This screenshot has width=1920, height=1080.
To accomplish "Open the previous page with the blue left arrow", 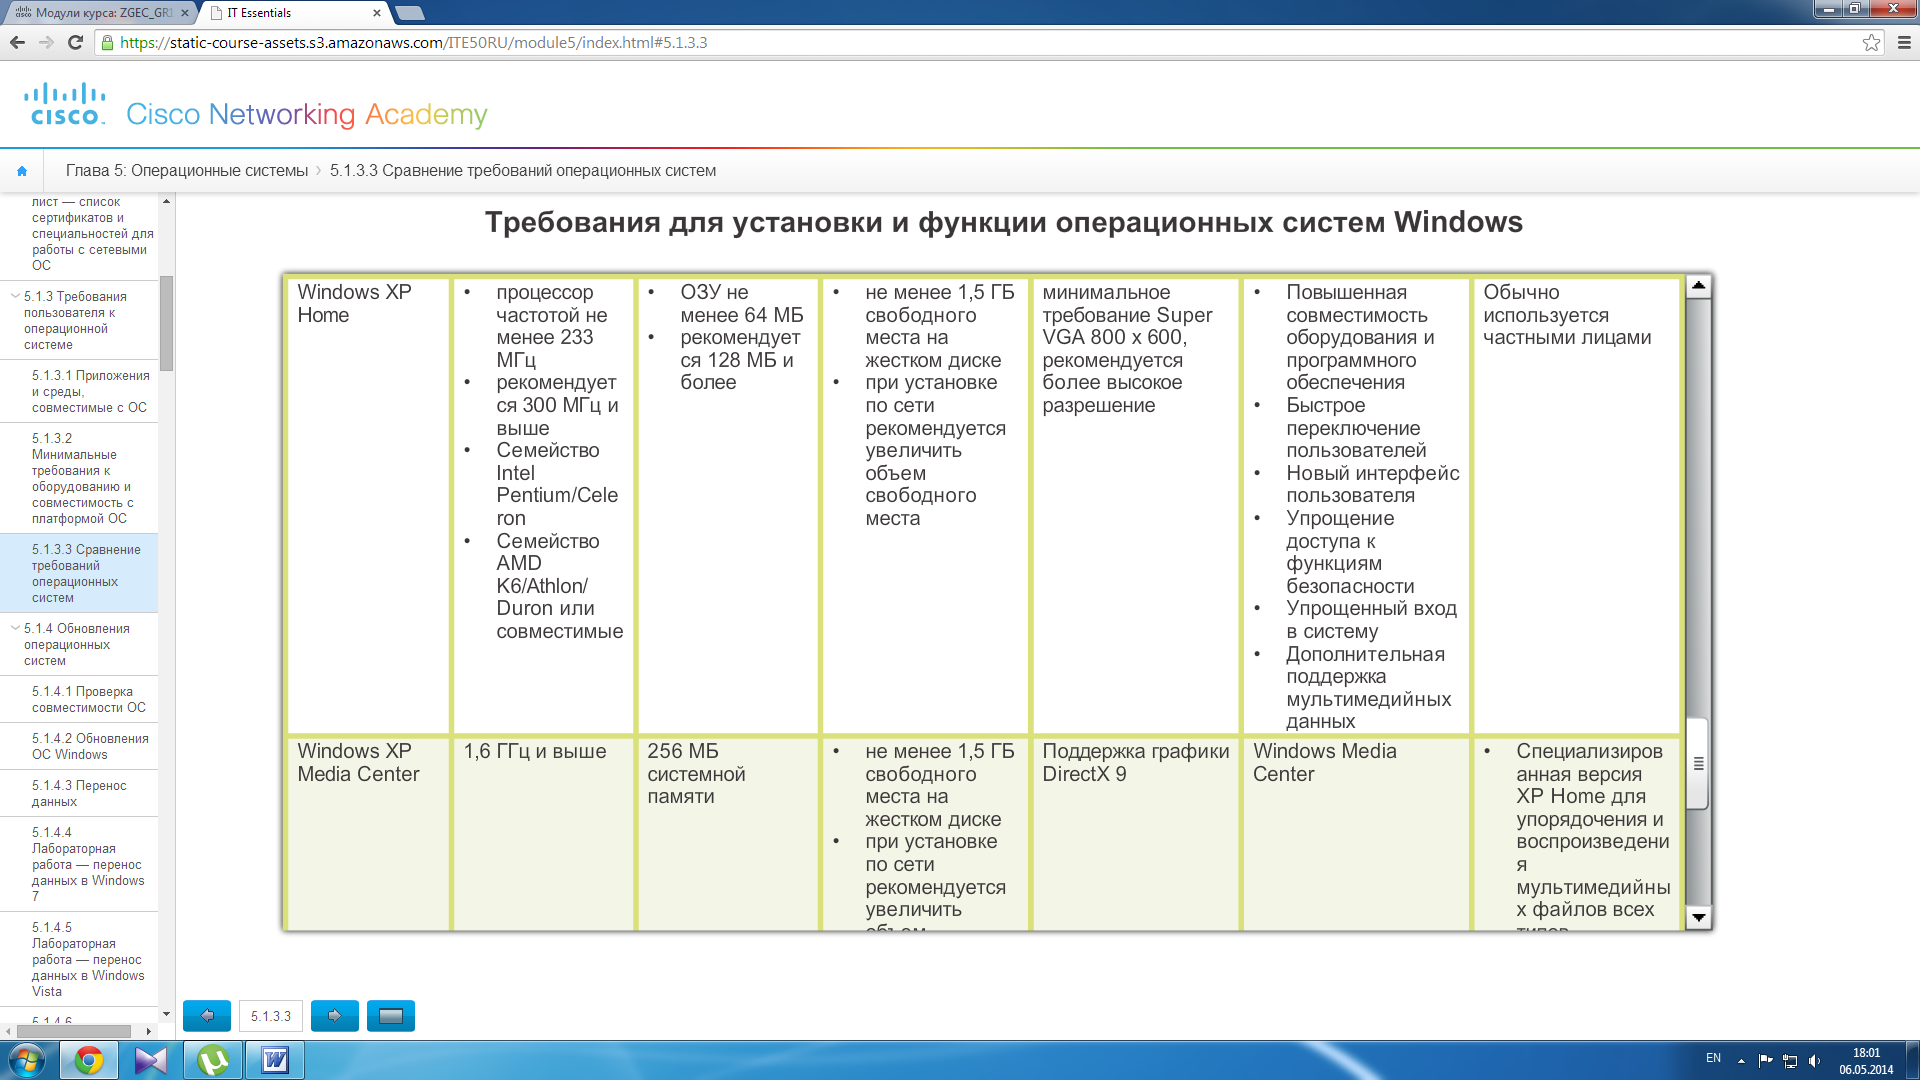I will [x=207, y=1016].
